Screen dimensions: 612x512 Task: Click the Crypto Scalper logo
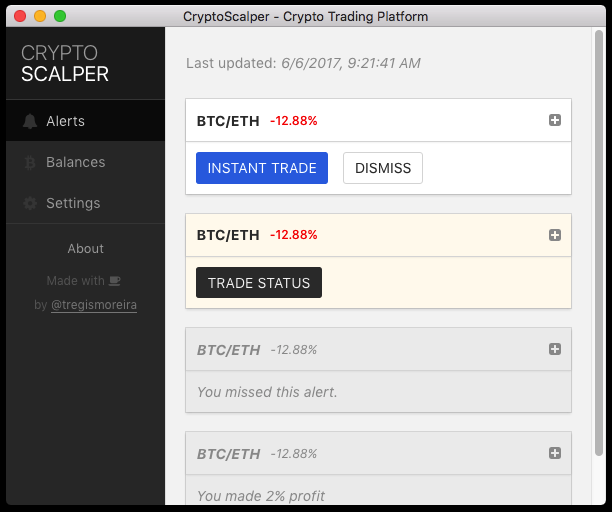tap(65, 63)
